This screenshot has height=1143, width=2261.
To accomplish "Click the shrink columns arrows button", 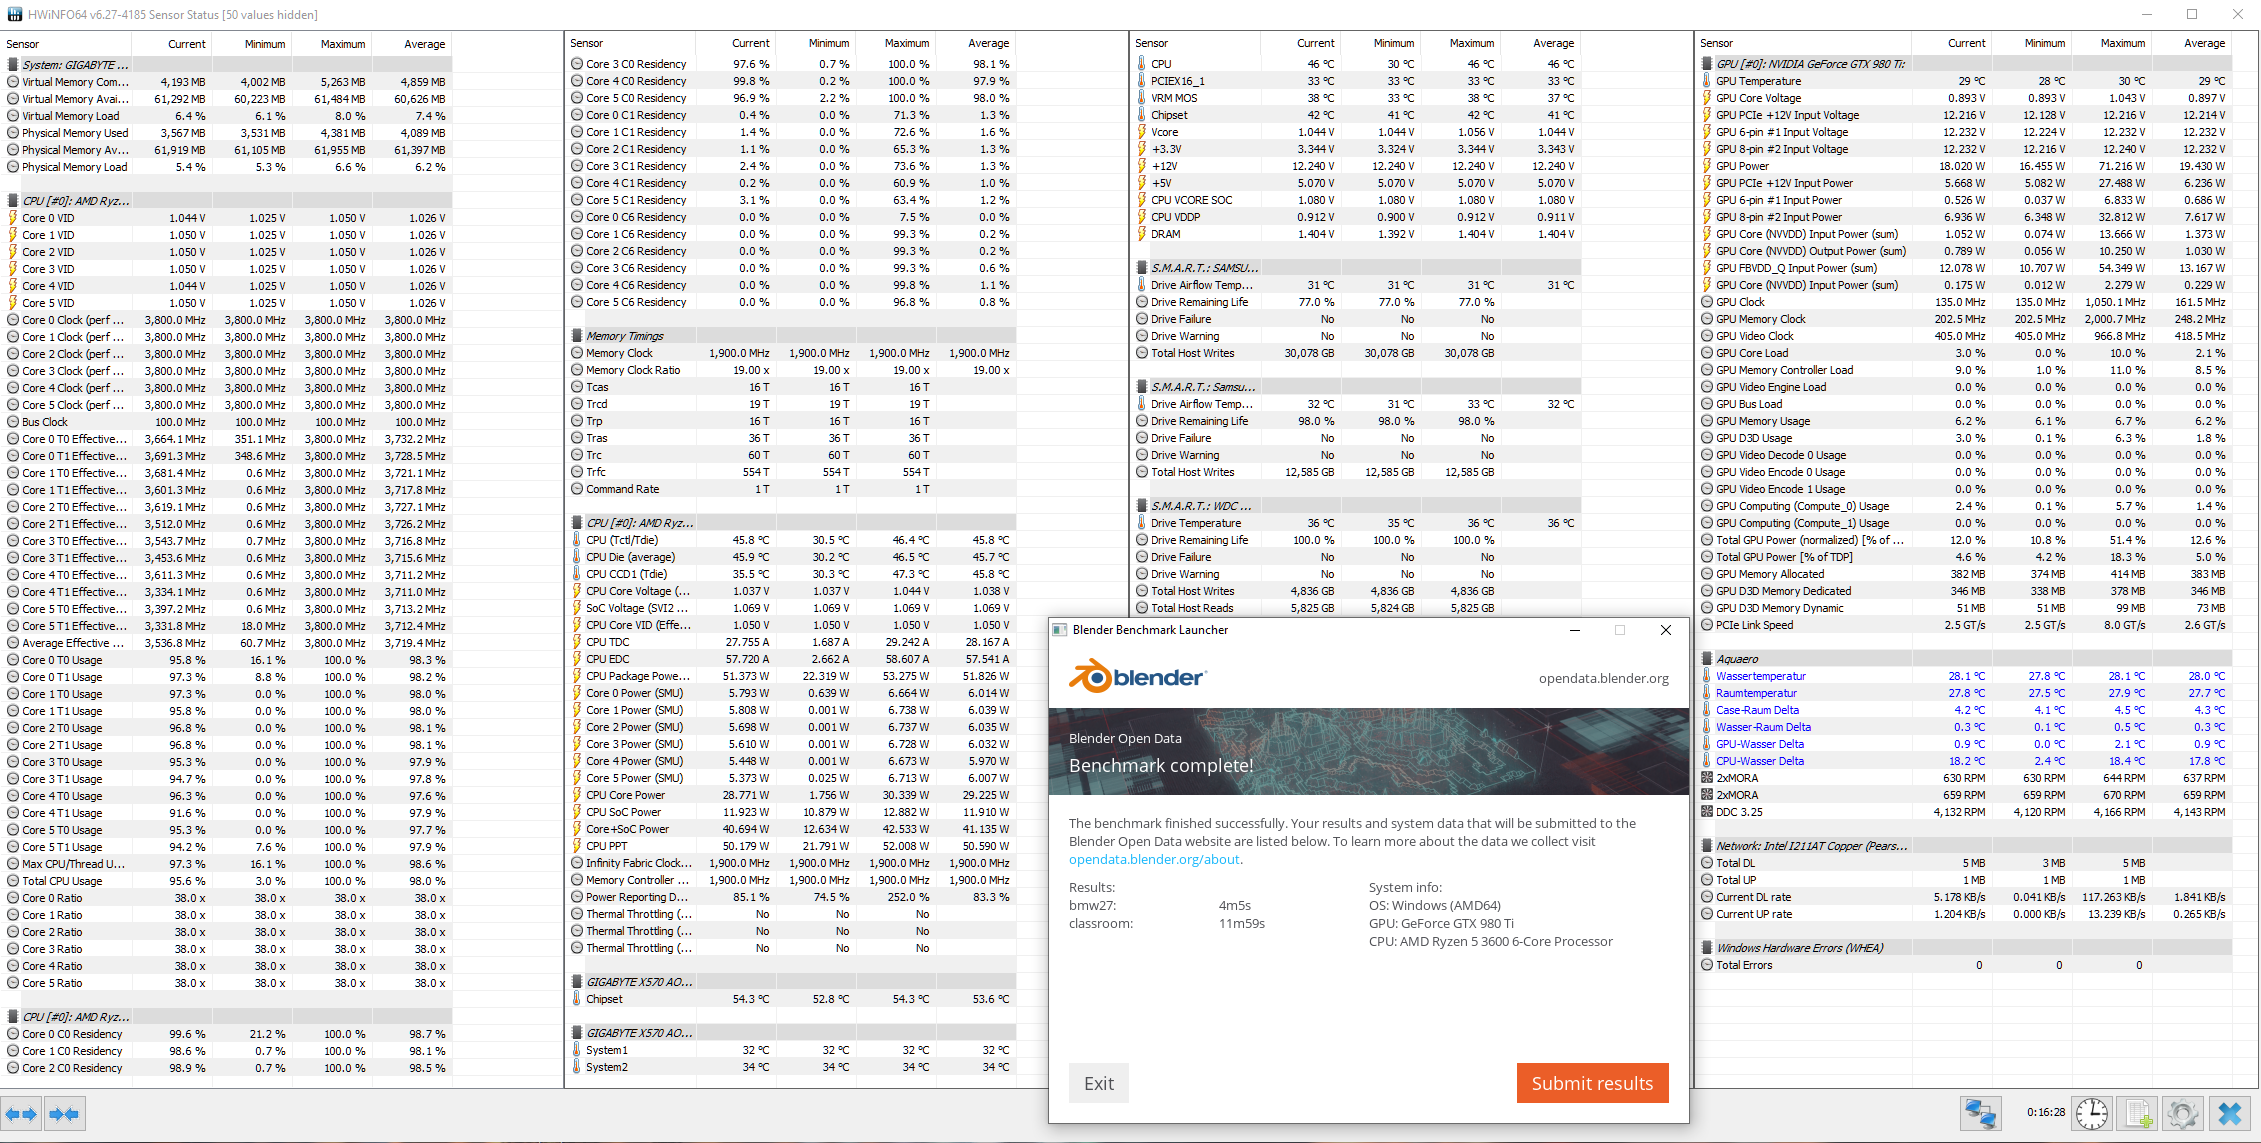I will 64,1114.
